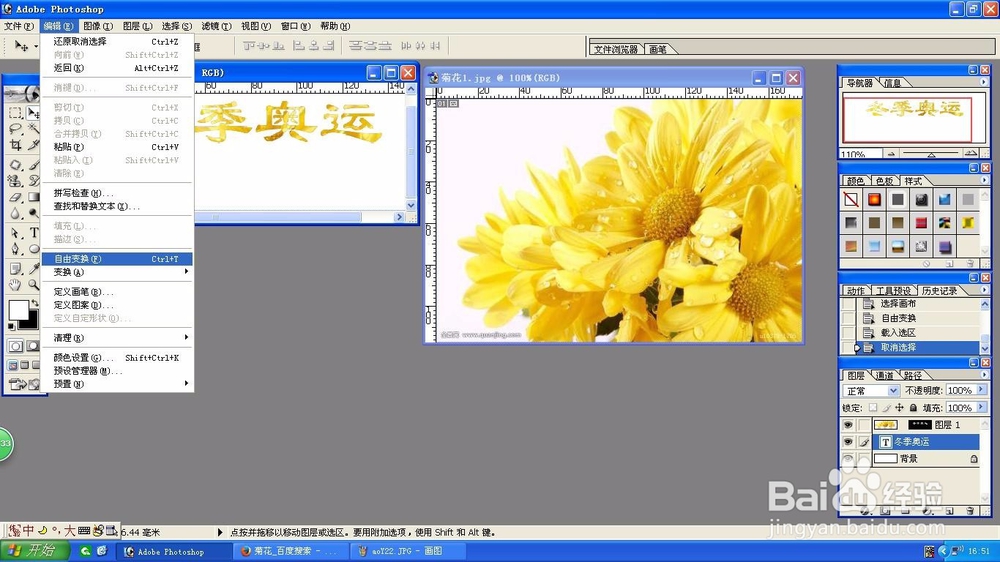
Task: Select the Hand tool
Action: click(x=14, y=285)
